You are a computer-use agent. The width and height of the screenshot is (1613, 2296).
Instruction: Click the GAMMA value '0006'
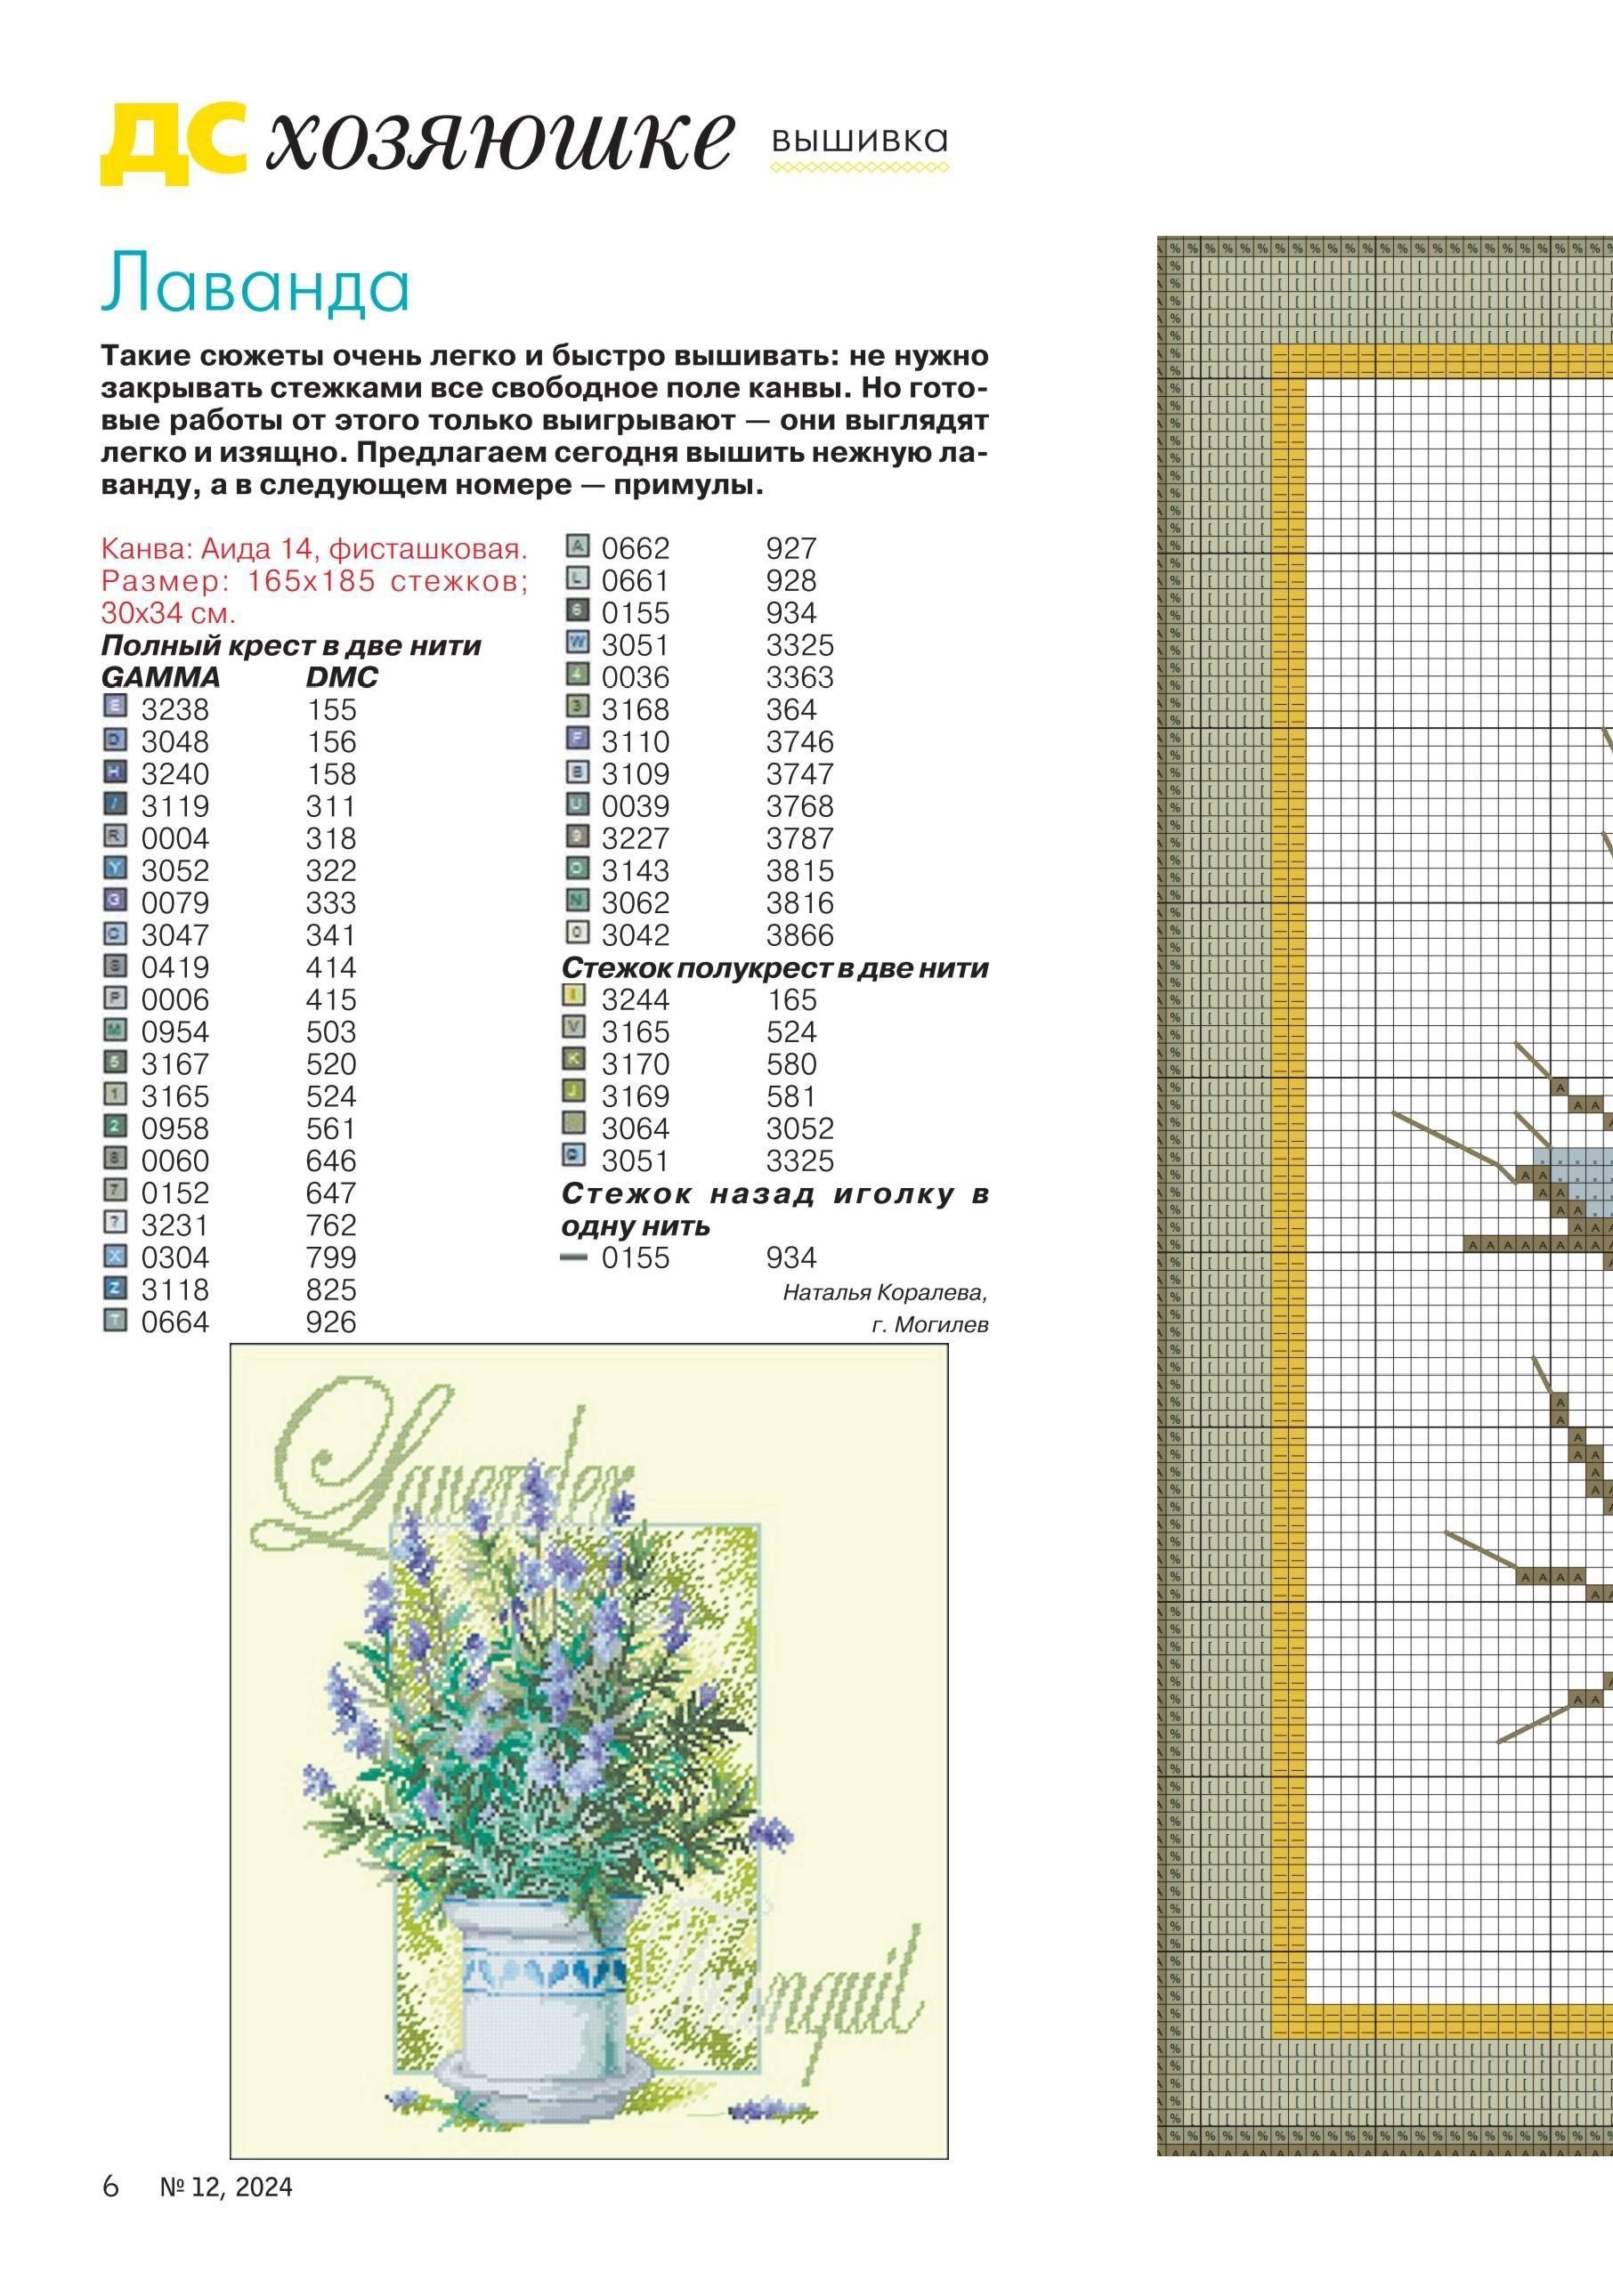click(x=175, y=999)
